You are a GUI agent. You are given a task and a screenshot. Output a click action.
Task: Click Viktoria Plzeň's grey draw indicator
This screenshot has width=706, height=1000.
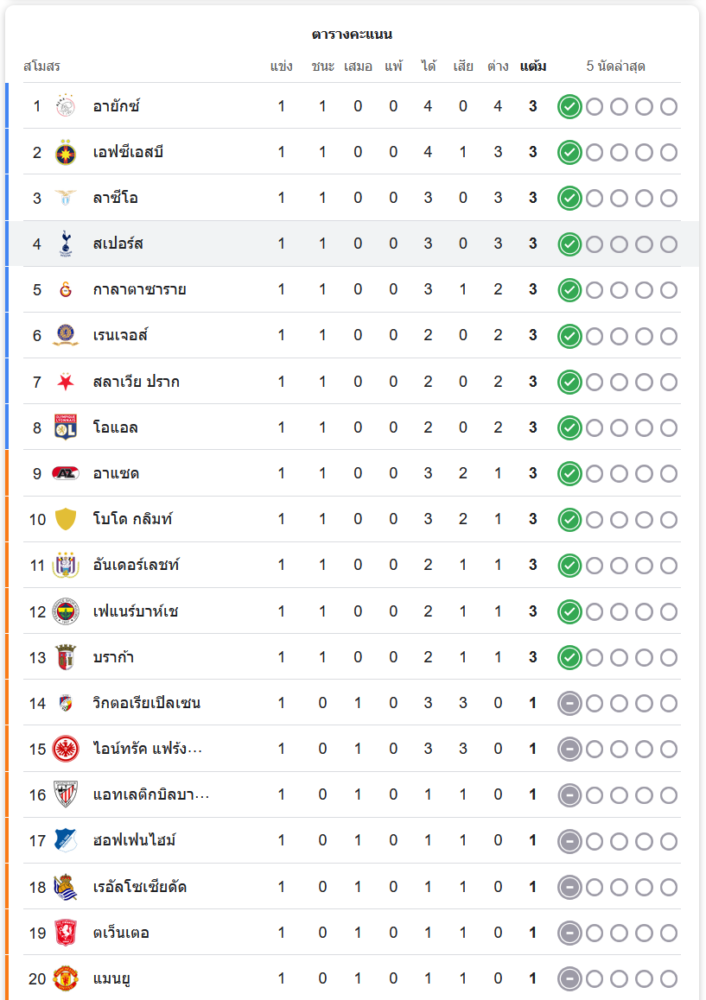tap(569, 703)
